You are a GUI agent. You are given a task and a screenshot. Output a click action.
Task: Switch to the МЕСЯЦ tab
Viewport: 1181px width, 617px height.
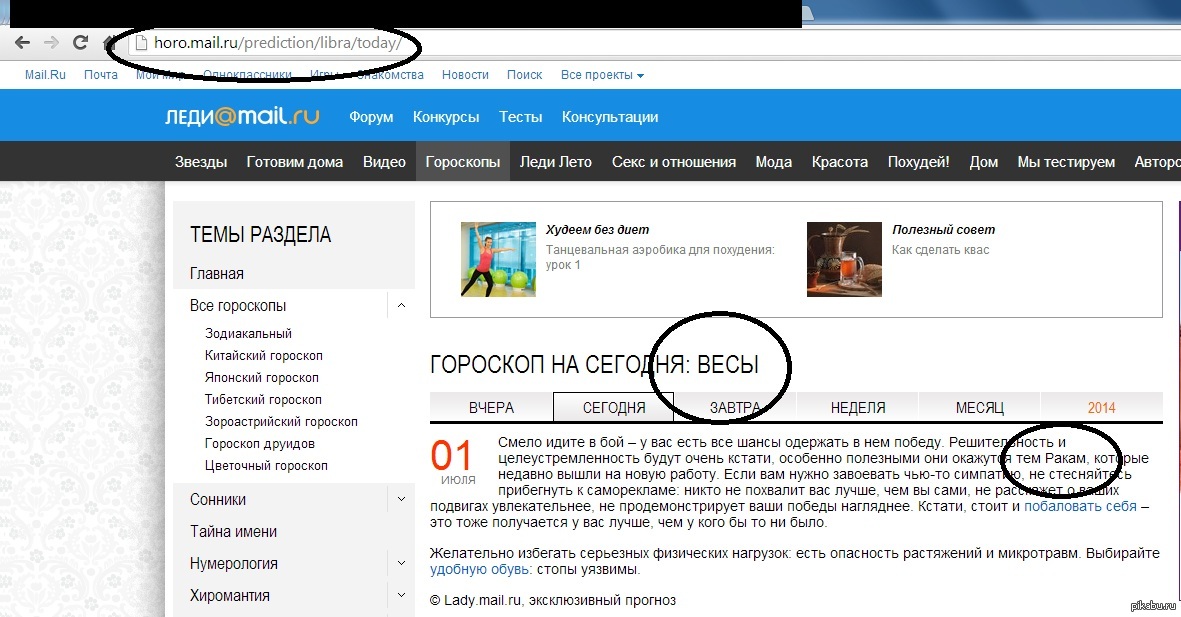[x=980, y=408]
